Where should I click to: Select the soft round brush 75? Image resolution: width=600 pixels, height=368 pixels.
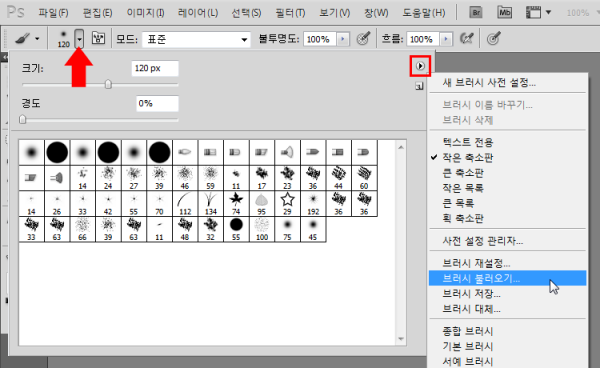[287, 229]
